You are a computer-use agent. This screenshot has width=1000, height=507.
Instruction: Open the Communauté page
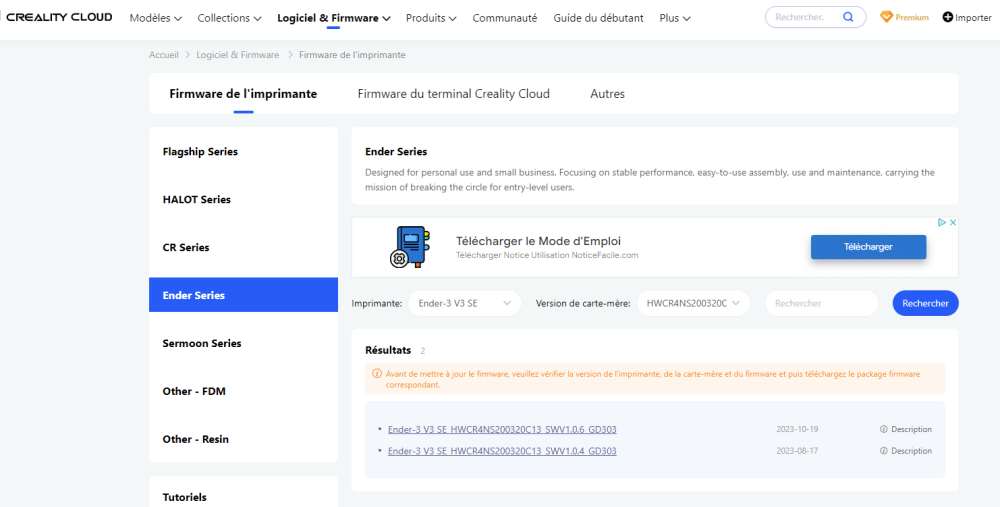505,18
